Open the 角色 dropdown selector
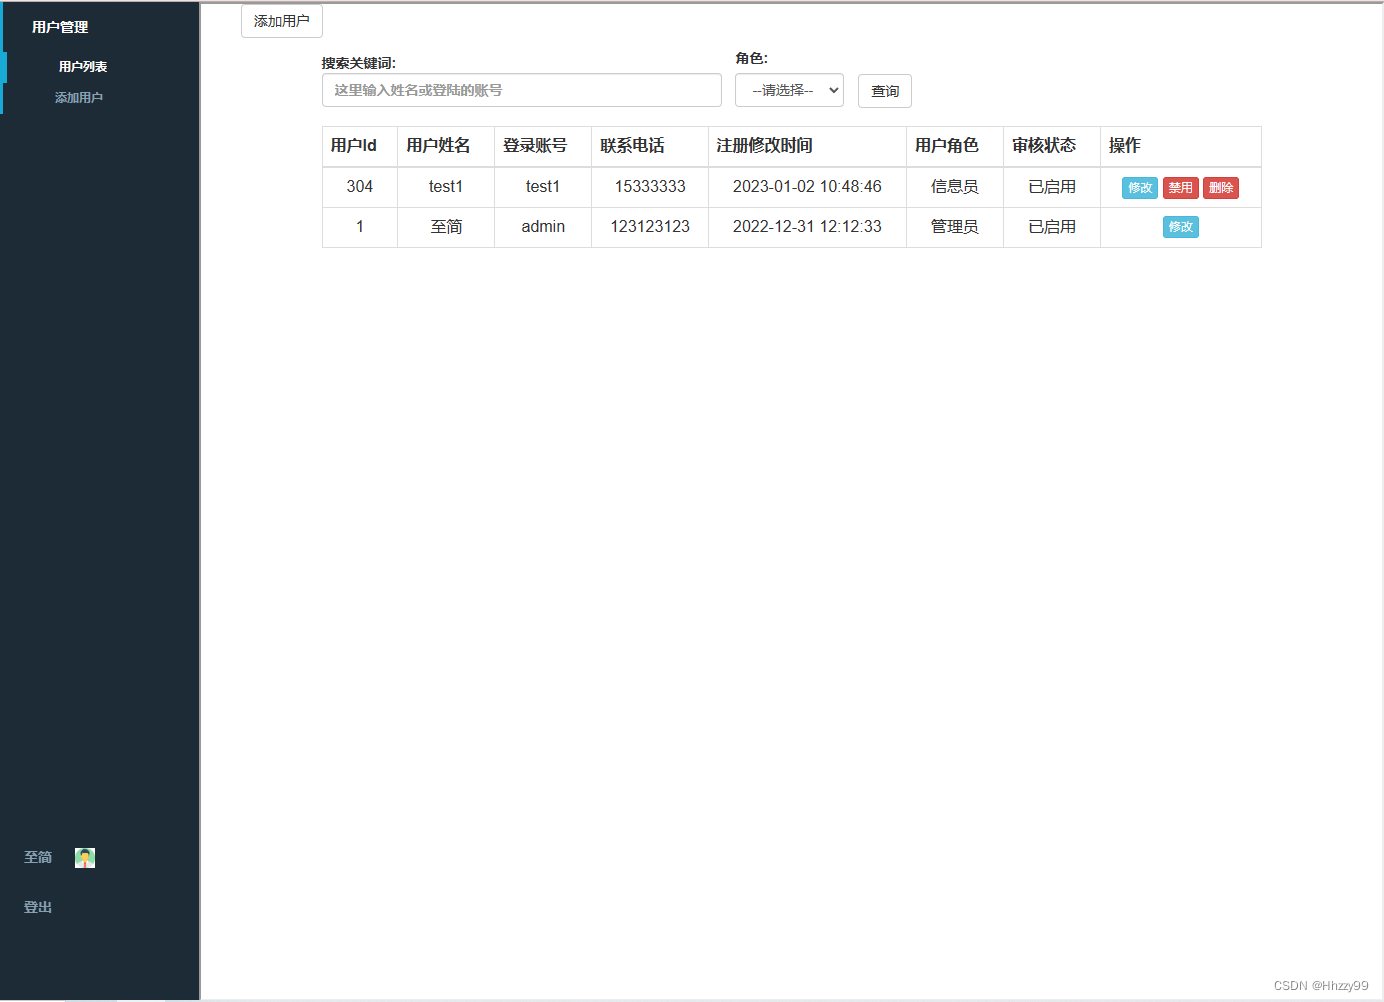The width and height of the screenshot is (1384, 1002). [789, 90]
